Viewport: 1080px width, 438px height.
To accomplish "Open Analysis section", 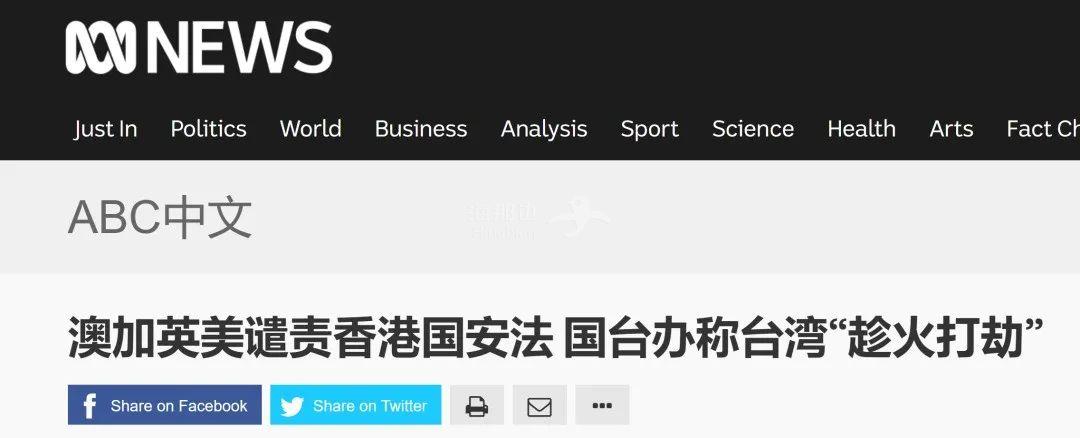I will [x=544, y=129].
